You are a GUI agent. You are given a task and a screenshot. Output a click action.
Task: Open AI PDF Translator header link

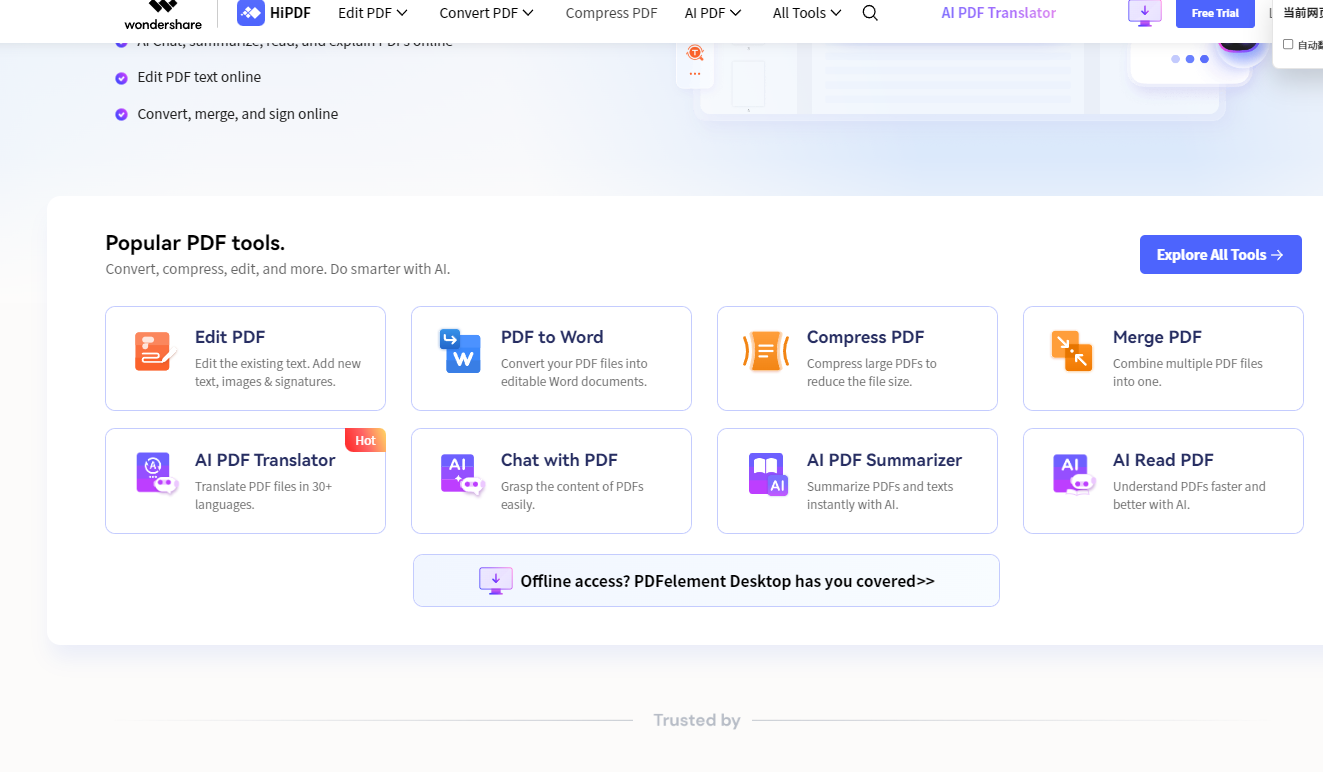[998, 13]
